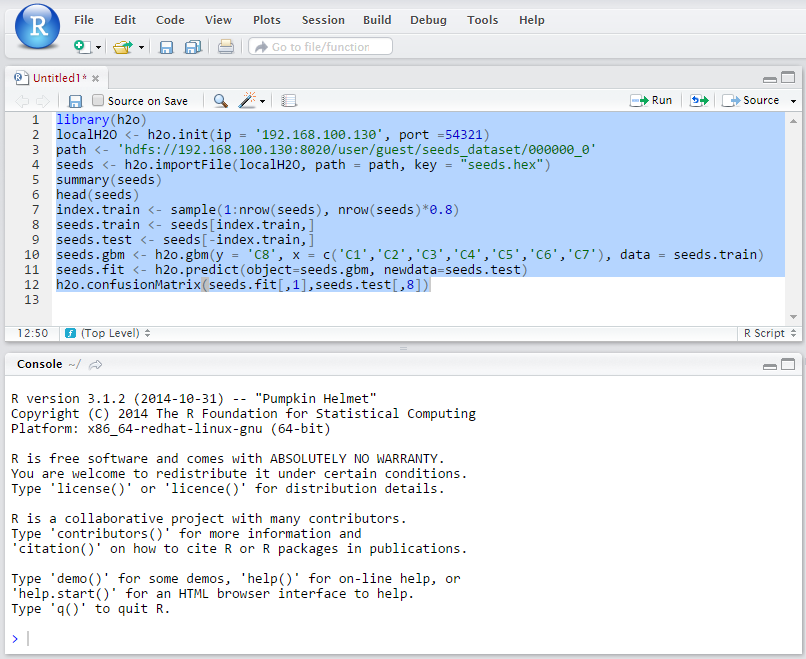Screen dimensions: 806x659
Task: Re-run the previous code region
Action: point(699,100)
